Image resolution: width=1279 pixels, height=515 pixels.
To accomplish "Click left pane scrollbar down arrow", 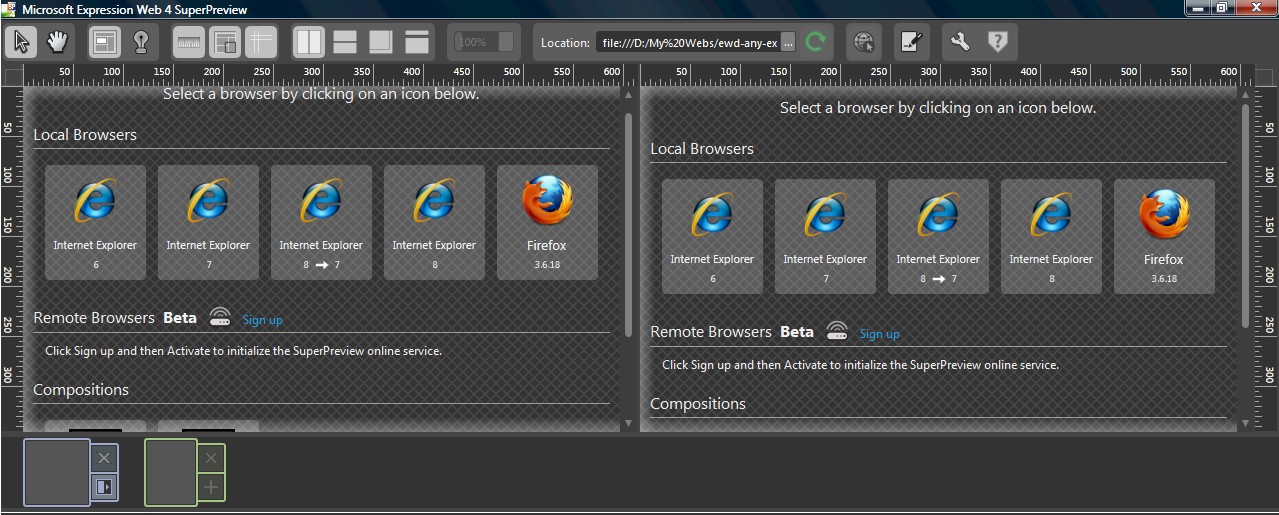I will tap(628, 424).
